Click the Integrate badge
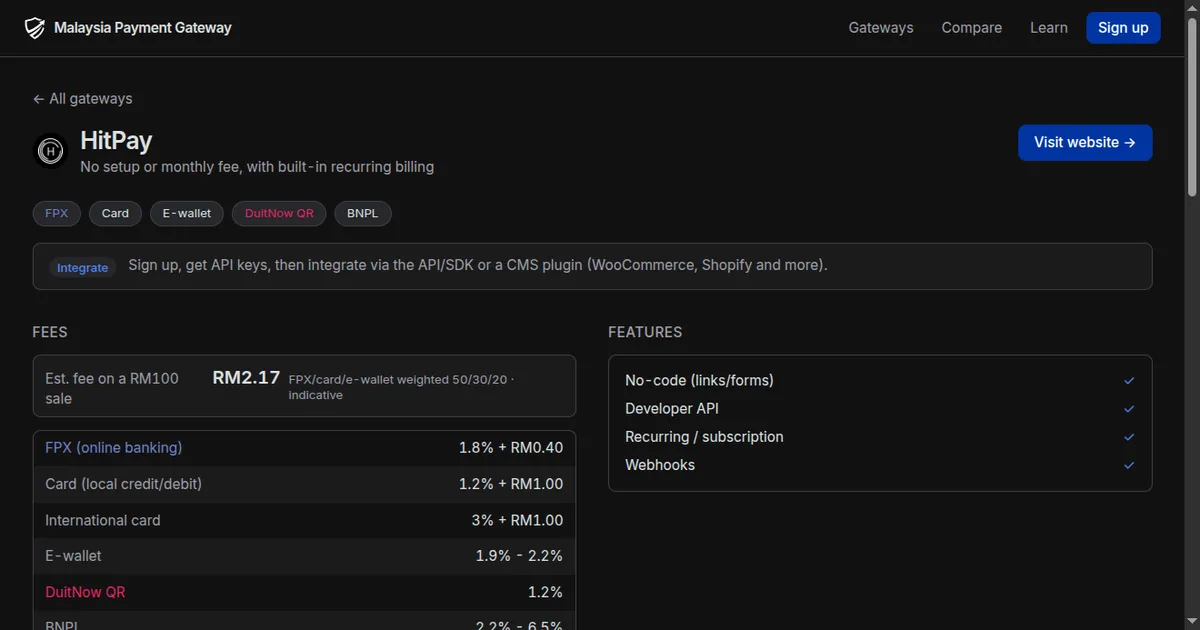 pos(82,268)
